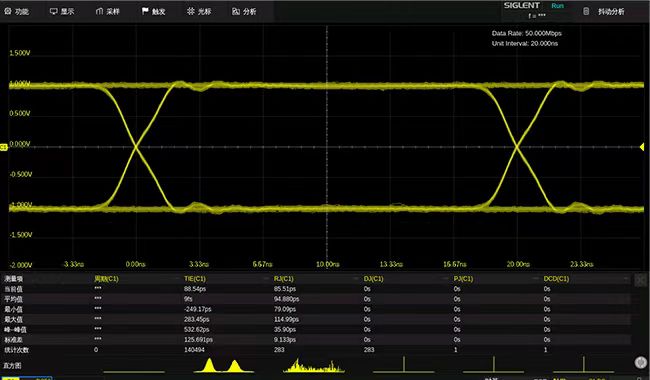Open the TIE histogram with two peaks
650x380 pixels.
tap(223, 365)
